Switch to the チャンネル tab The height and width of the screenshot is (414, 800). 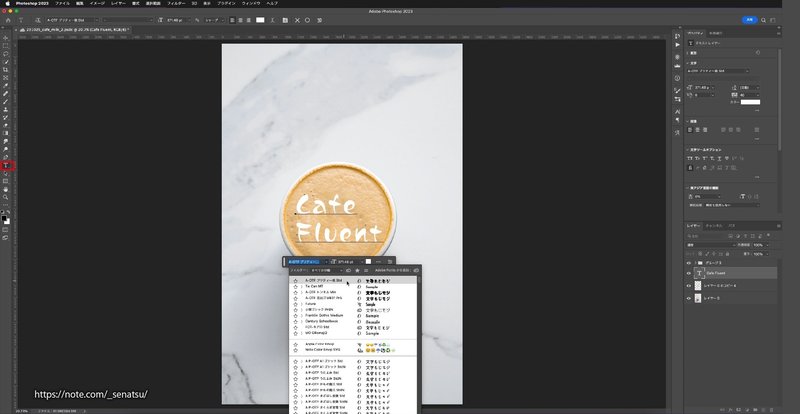pos(714,226)
